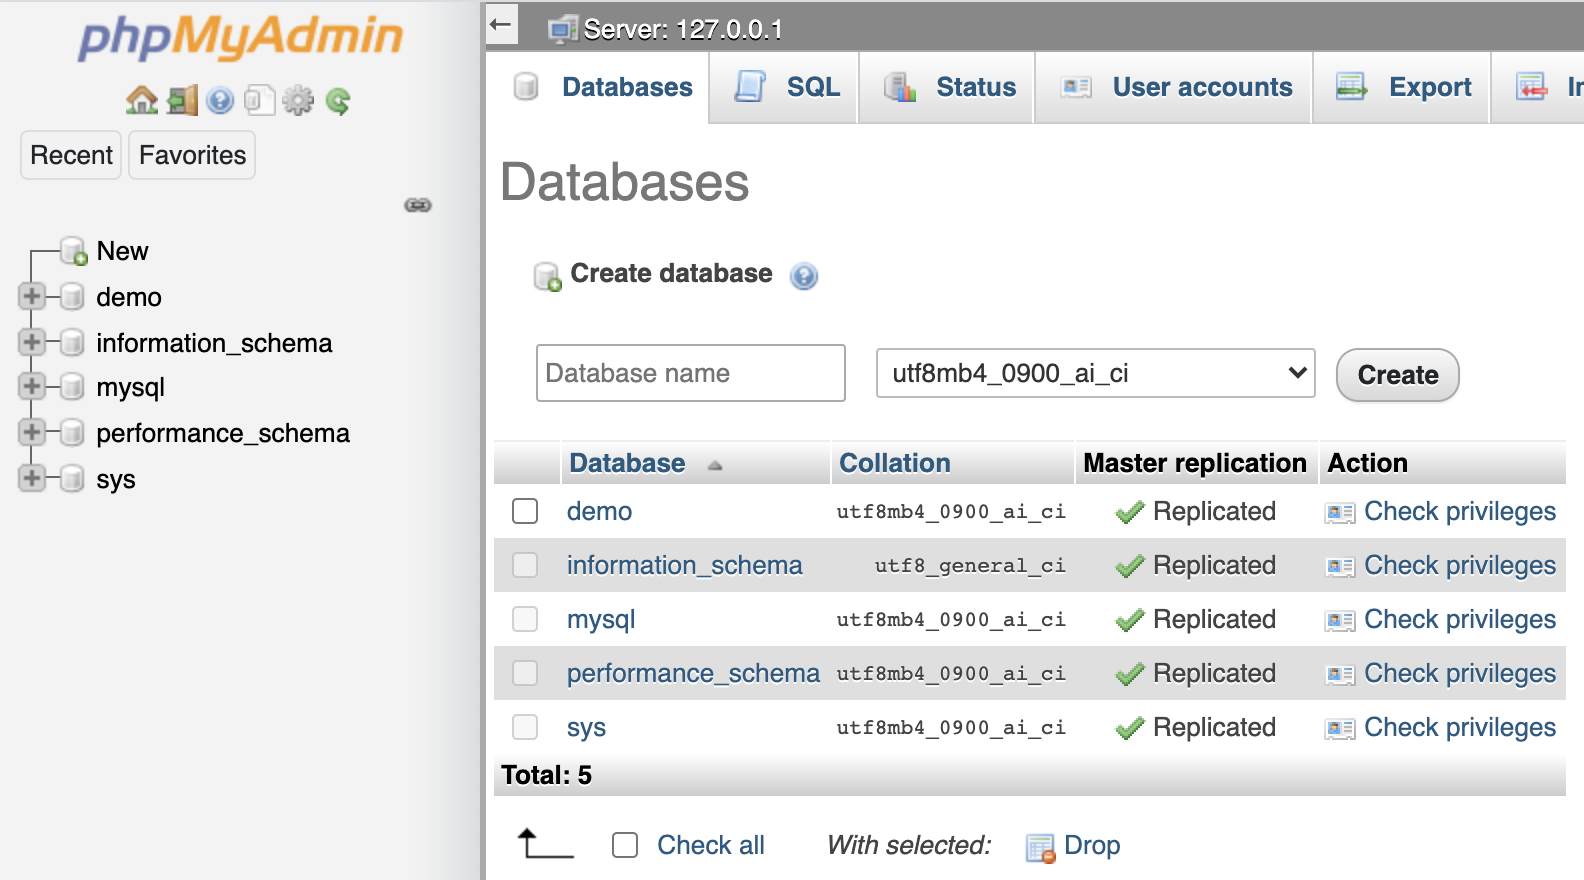Click the Log out door icon
This screenshot has height=880, width=1584.
(x=183, y=100)
